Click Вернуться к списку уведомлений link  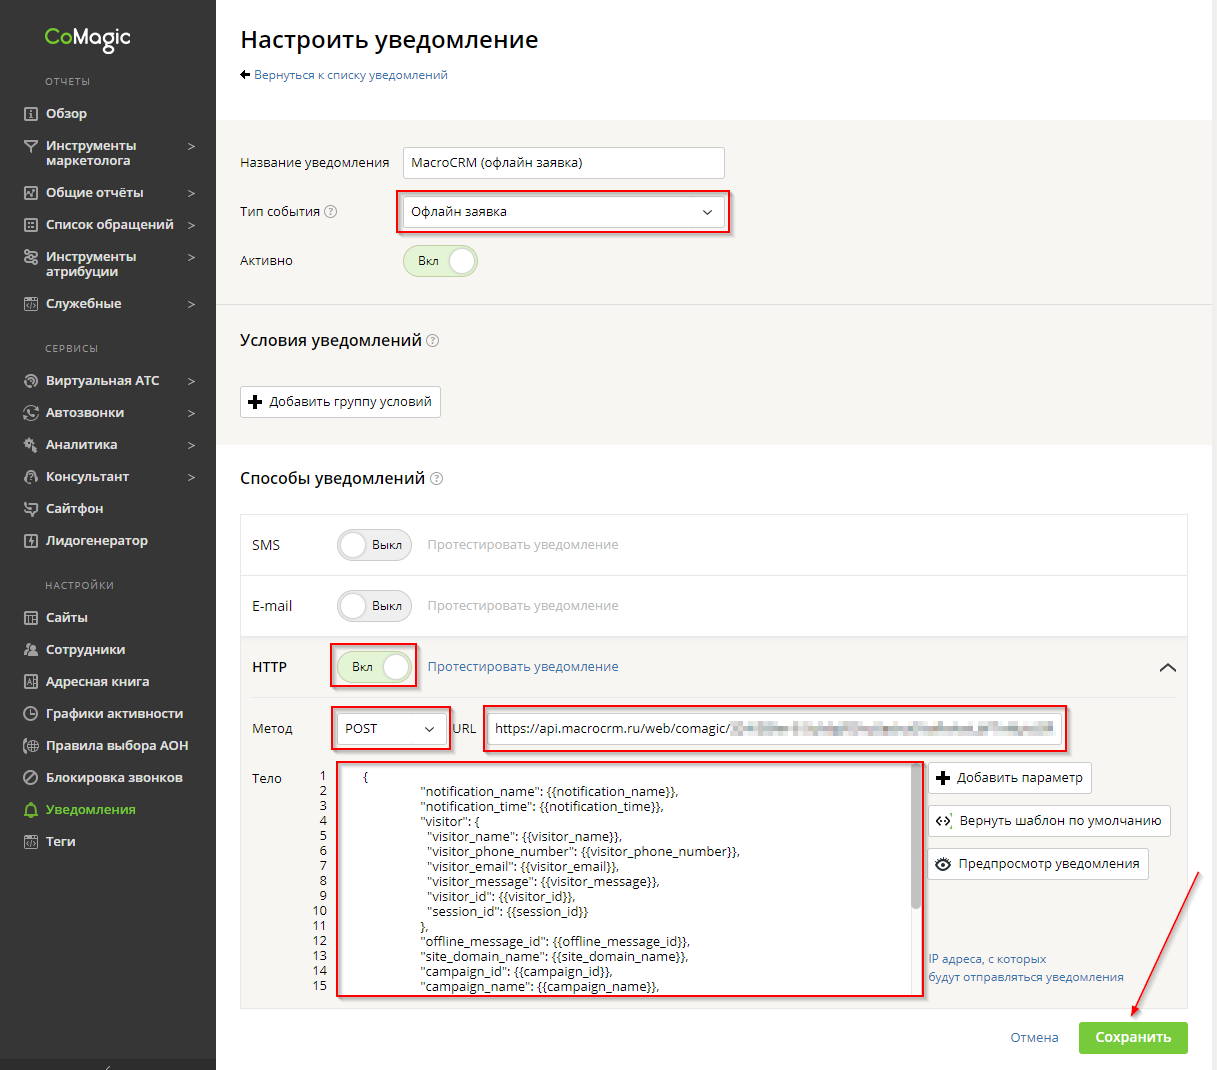(x=350, y=75)
